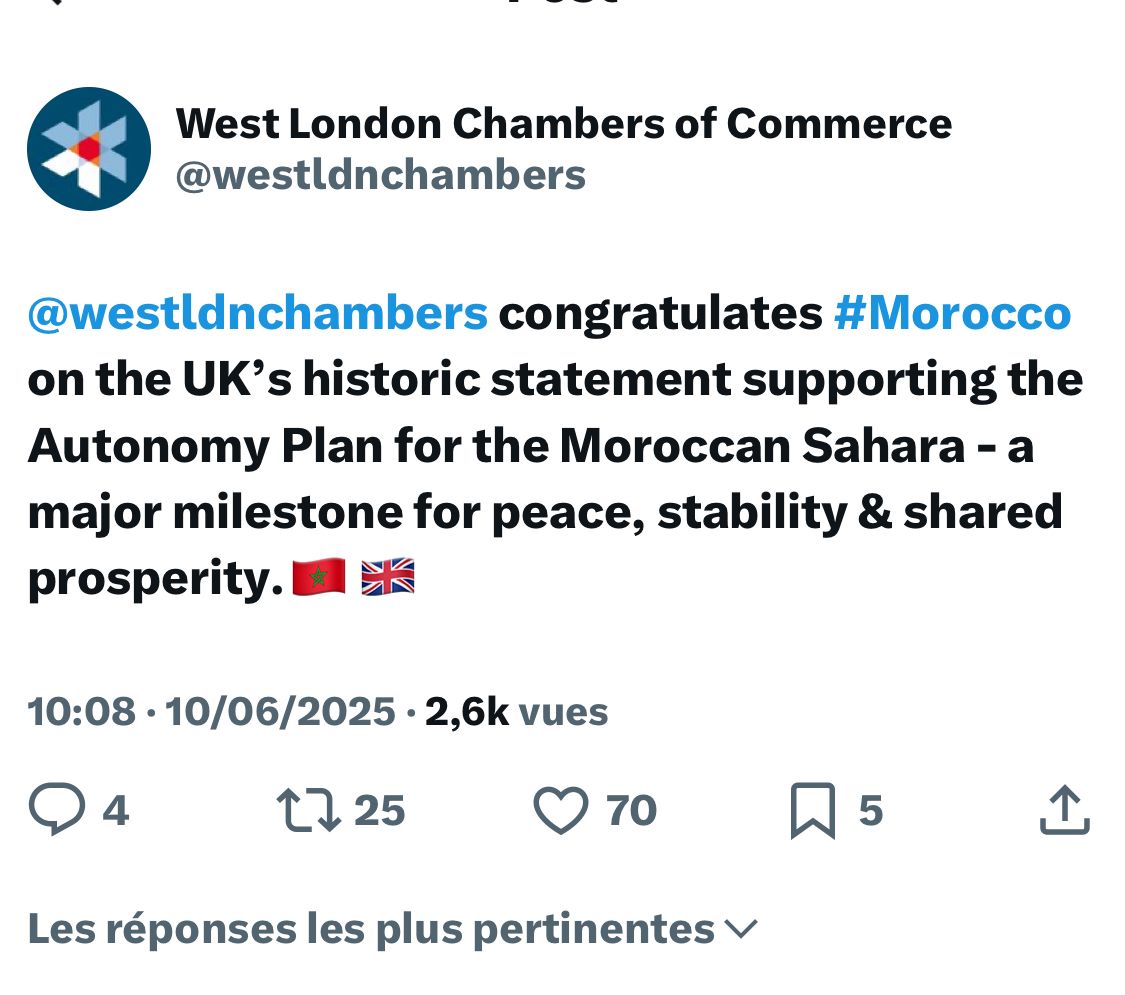Click the share upload icon

click(x=1065, y=809)
